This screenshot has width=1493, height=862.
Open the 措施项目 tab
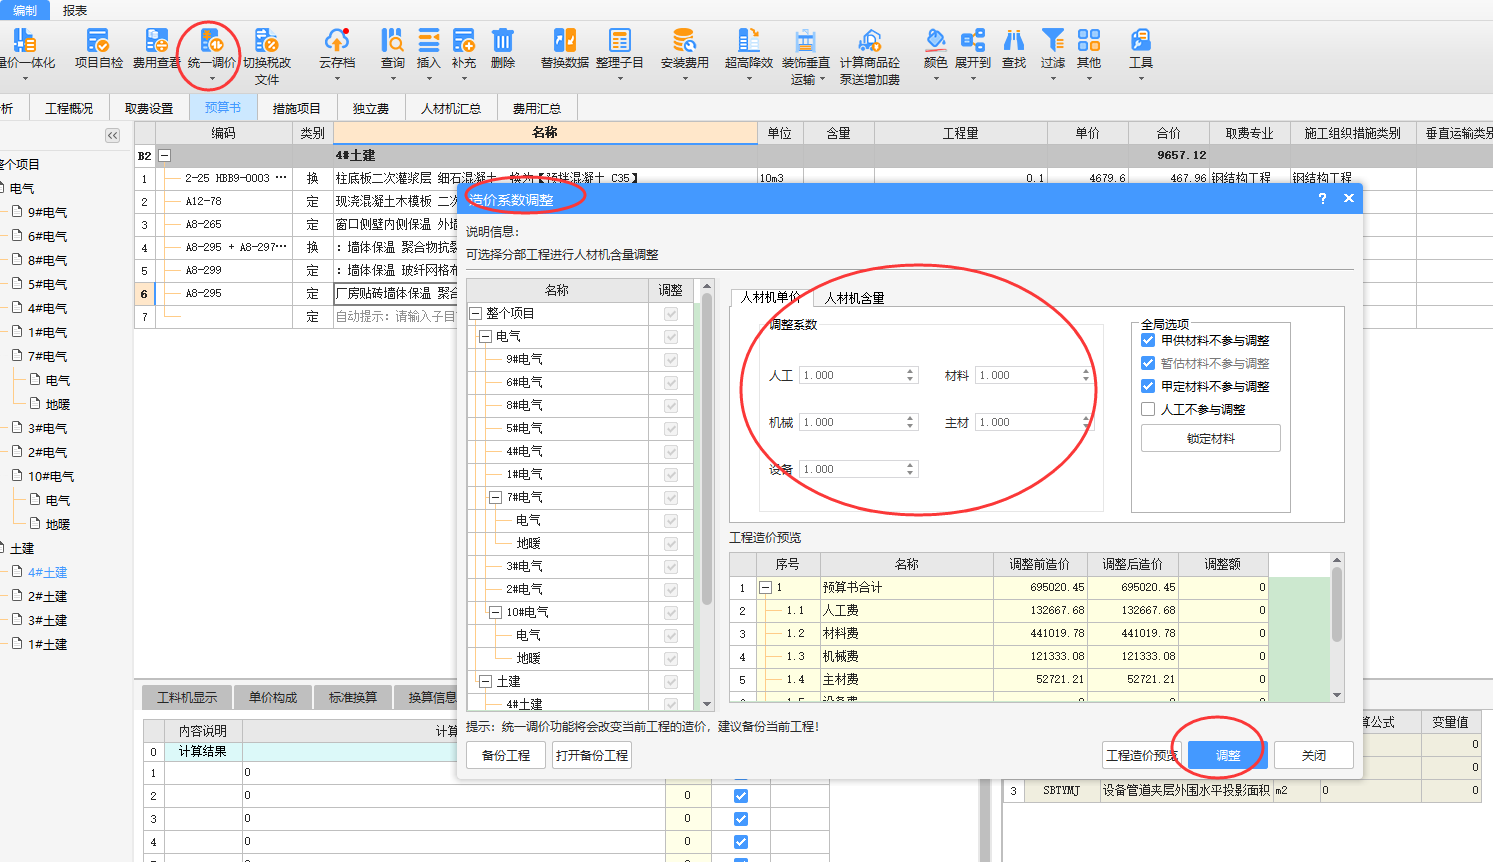click(x=297, y=108)
